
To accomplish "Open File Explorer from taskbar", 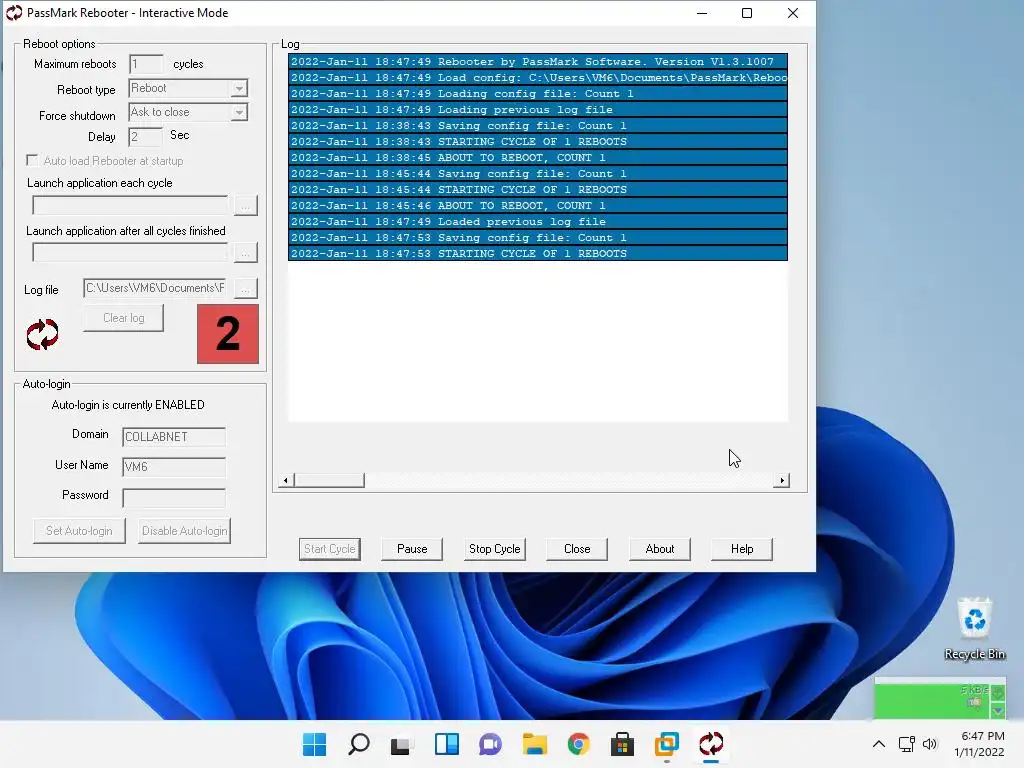I will click(x=534, y=744).
